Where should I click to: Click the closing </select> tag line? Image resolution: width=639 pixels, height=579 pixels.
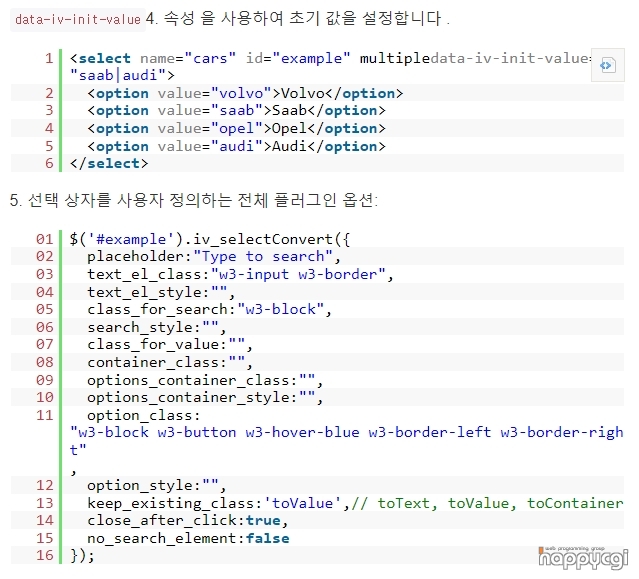click(x=109, y=163)
